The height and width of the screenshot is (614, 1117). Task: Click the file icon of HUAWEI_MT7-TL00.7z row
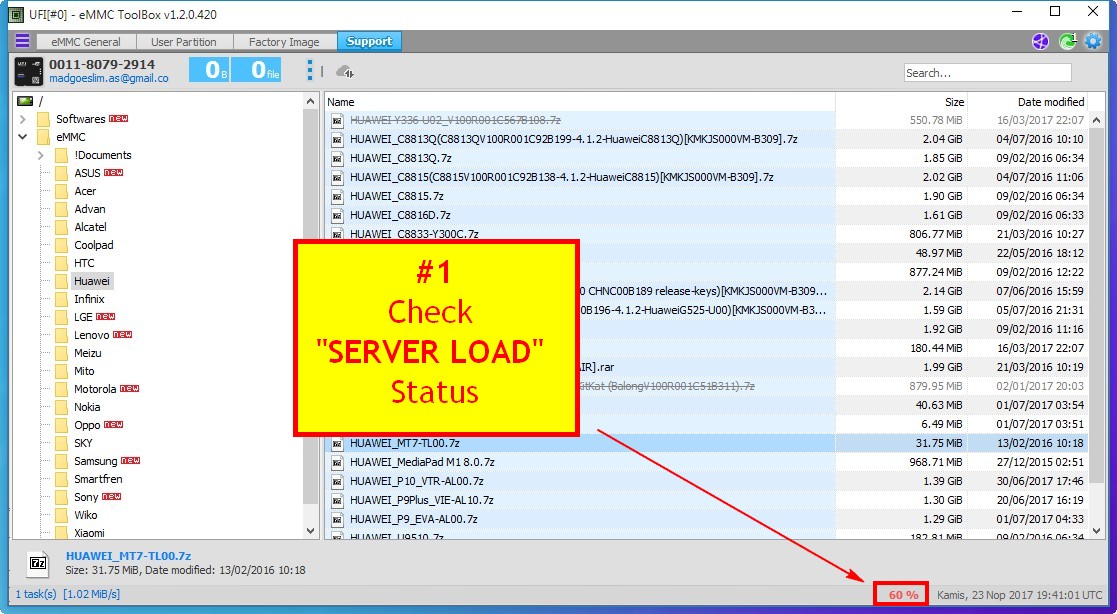337,443
